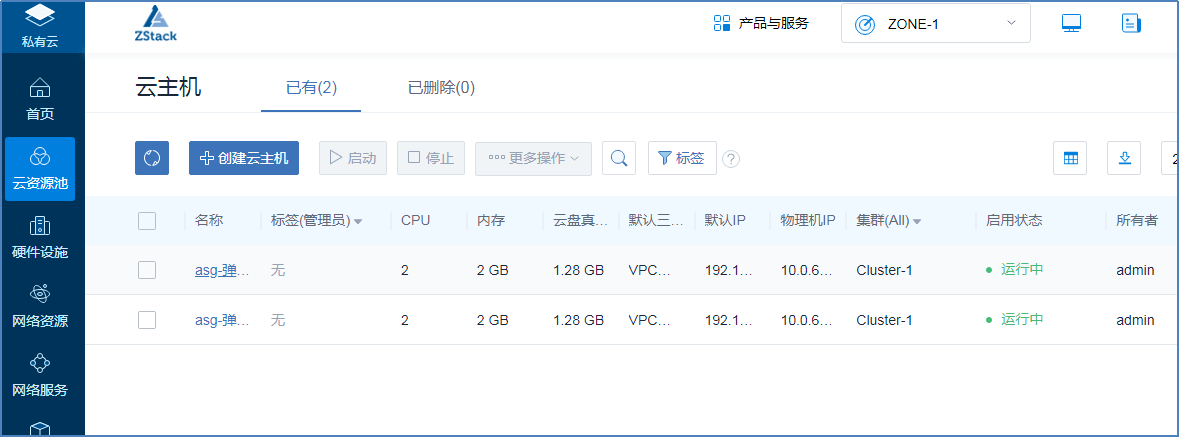Screen dimensions: 1179x439
Task: Click the 创建云主机 create VM button
Action: pyautogui.click(x=244, y=158)
